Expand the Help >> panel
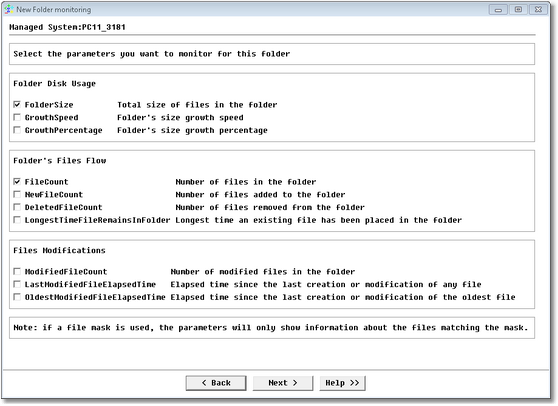The width and height of the screenshot is (558, 406). click(x=342, y=383)
